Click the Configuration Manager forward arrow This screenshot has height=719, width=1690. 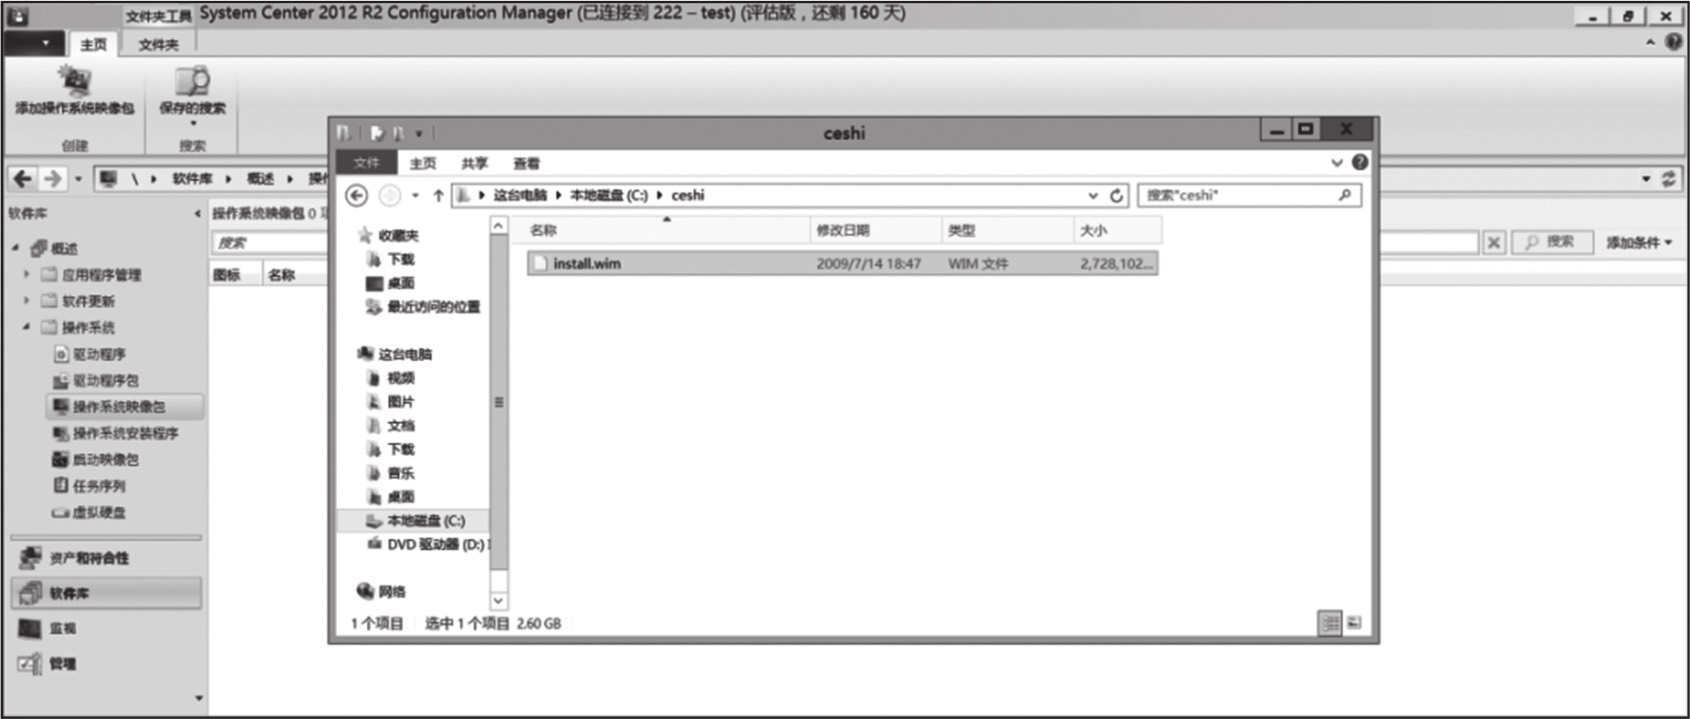52,179
